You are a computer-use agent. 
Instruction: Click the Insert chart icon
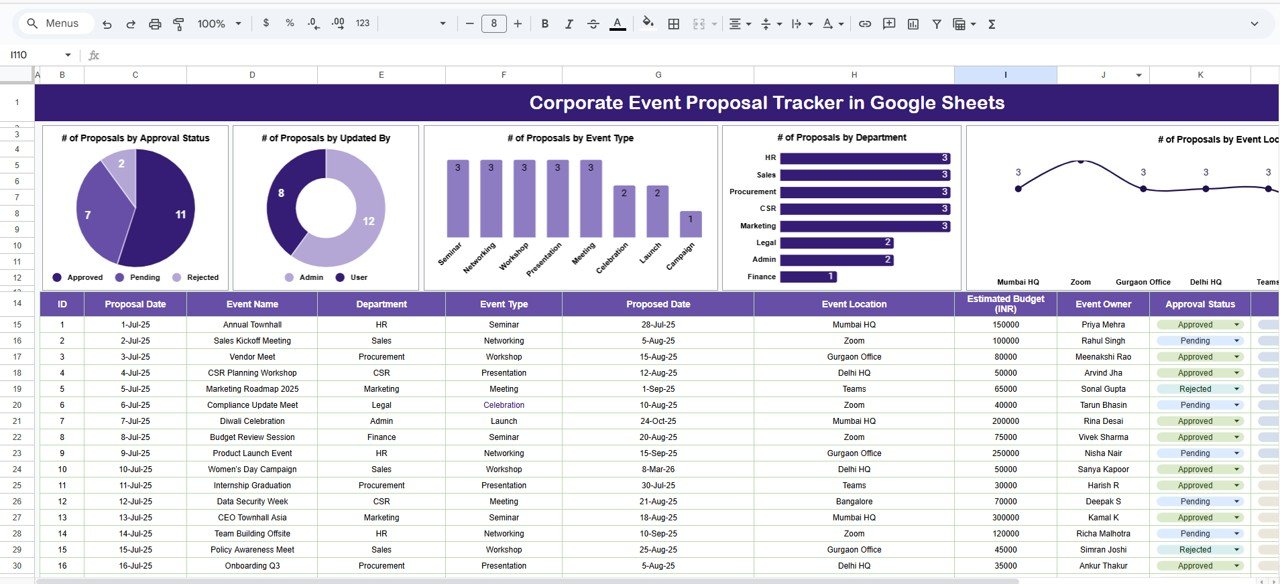[x=913, y=24]
